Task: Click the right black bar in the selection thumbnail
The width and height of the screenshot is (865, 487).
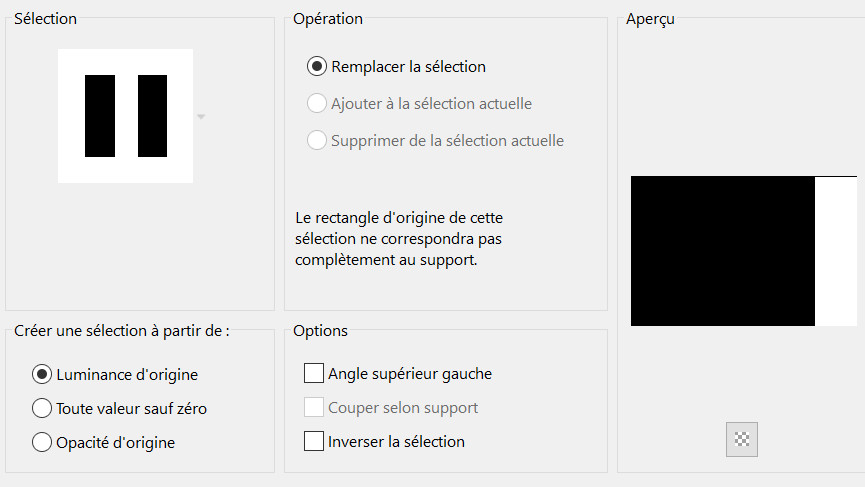Action: [x=152, y=116]
